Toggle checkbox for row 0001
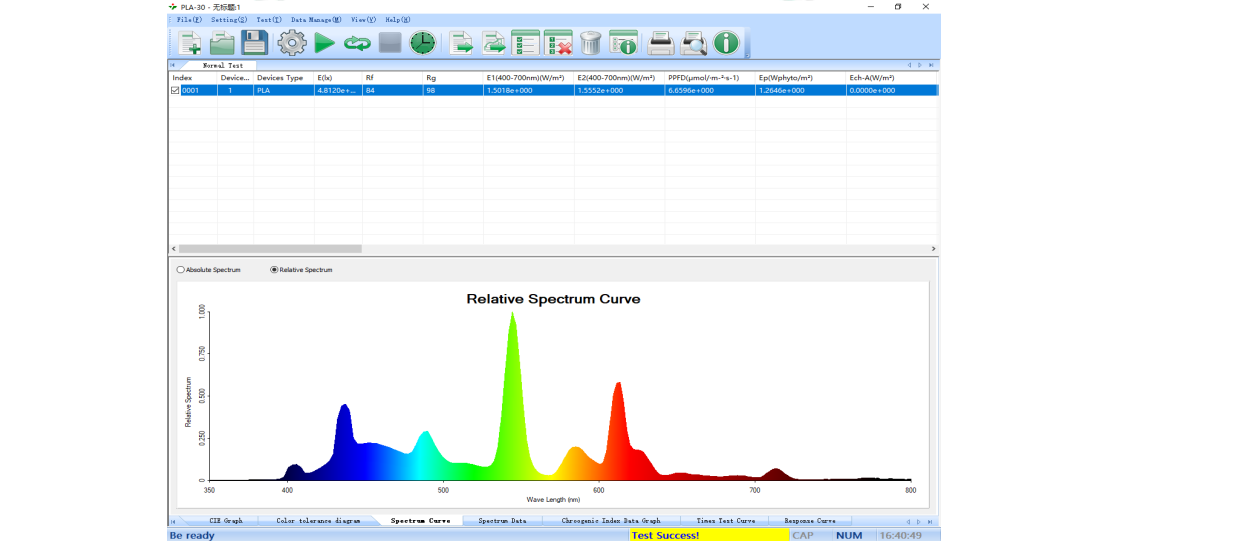 pos(175,90)
